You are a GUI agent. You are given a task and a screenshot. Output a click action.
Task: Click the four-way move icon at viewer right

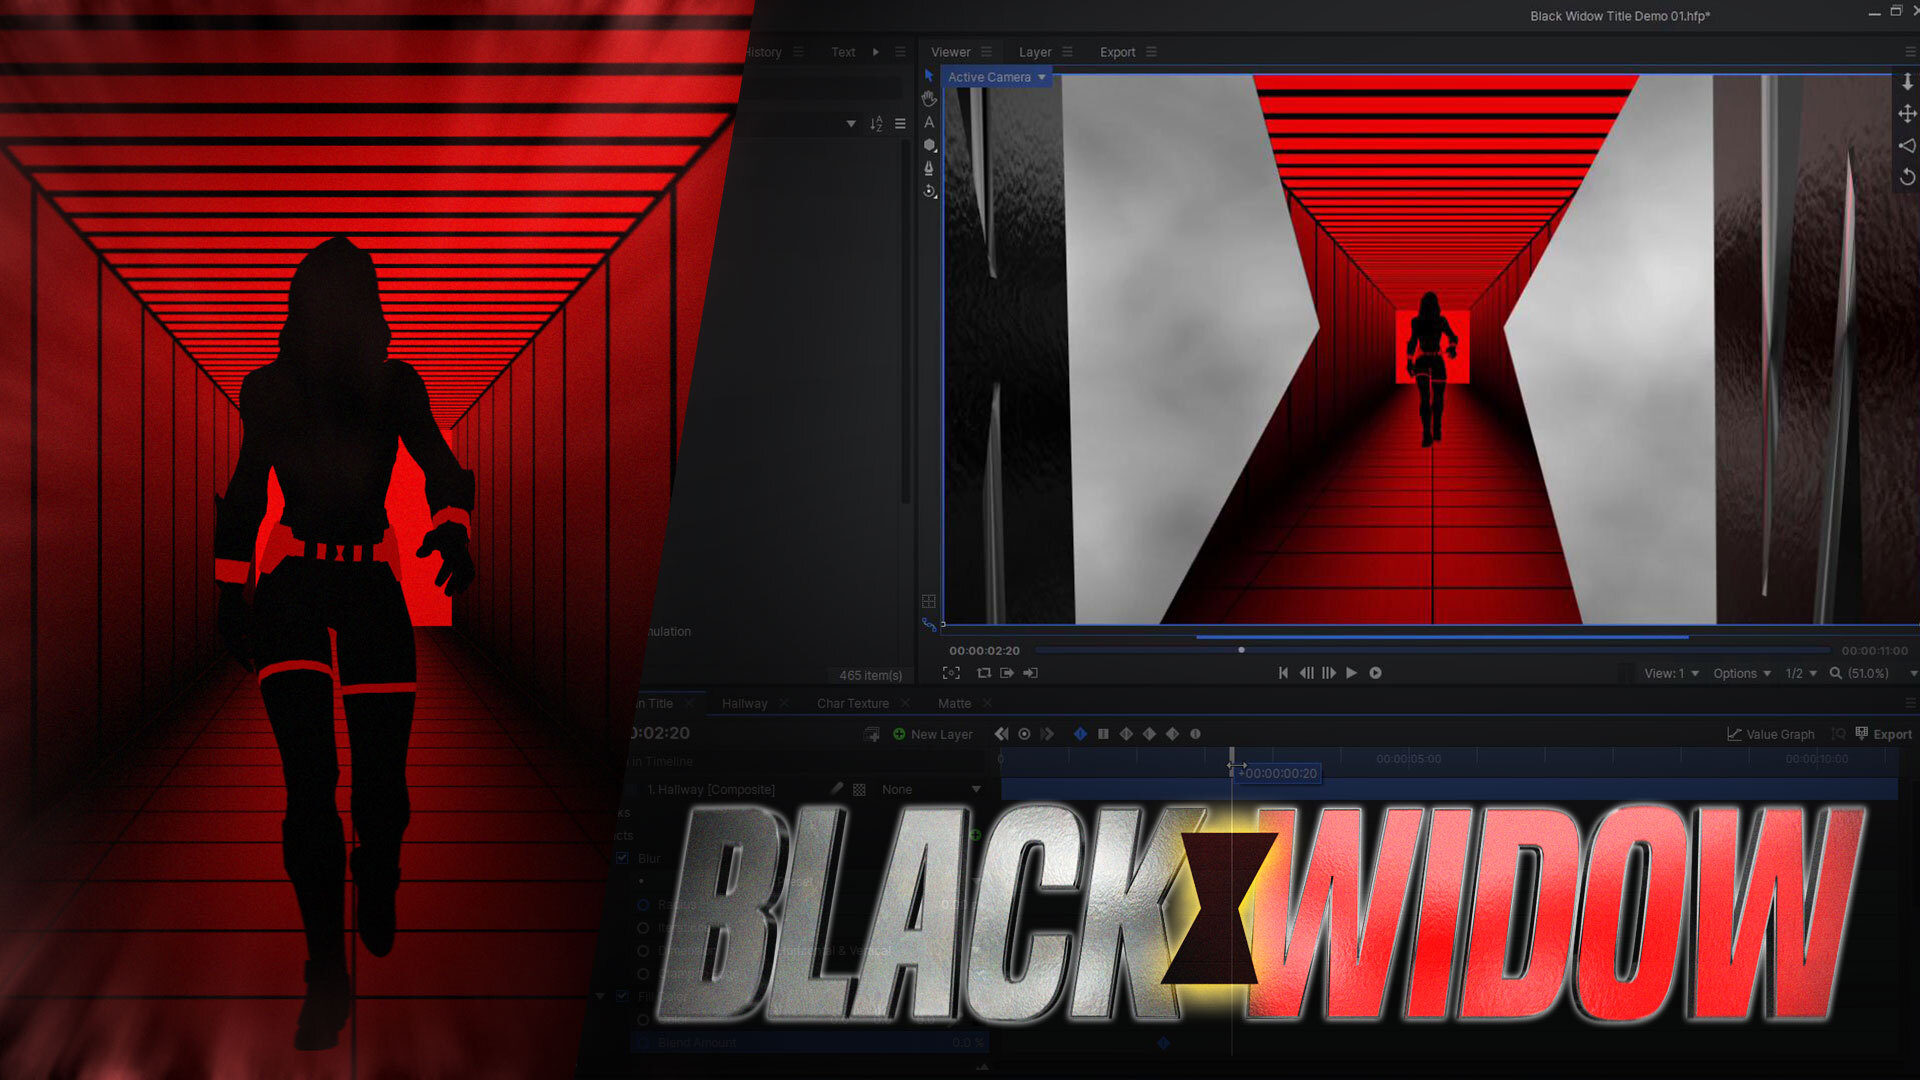click(1907, 114)
